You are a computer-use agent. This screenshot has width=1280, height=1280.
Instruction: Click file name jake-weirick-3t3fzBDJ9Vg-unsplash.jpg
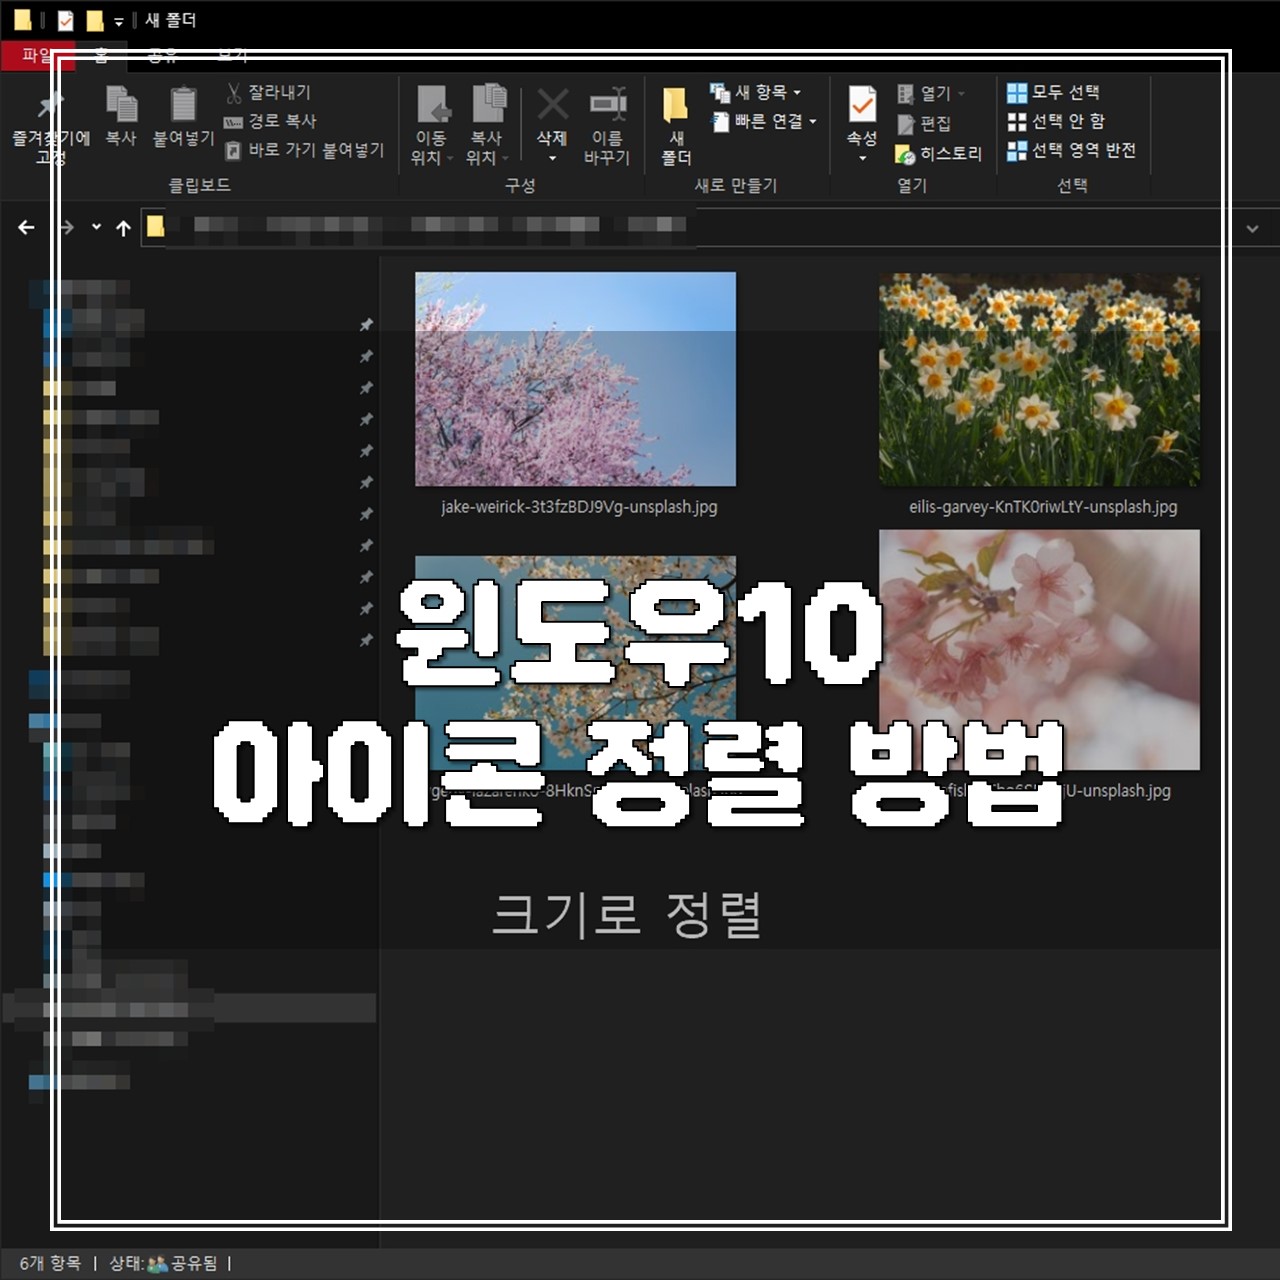pos(579,507)
